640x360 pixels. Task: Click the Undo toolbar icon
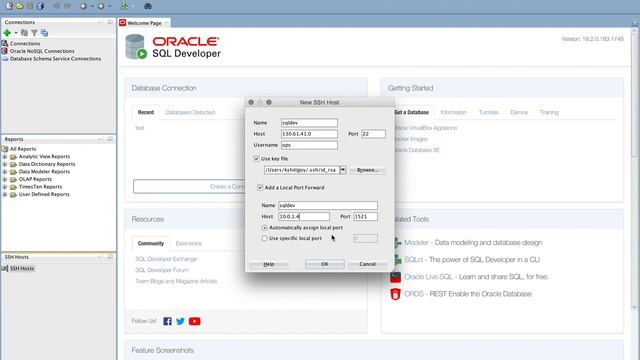point(56,6)
